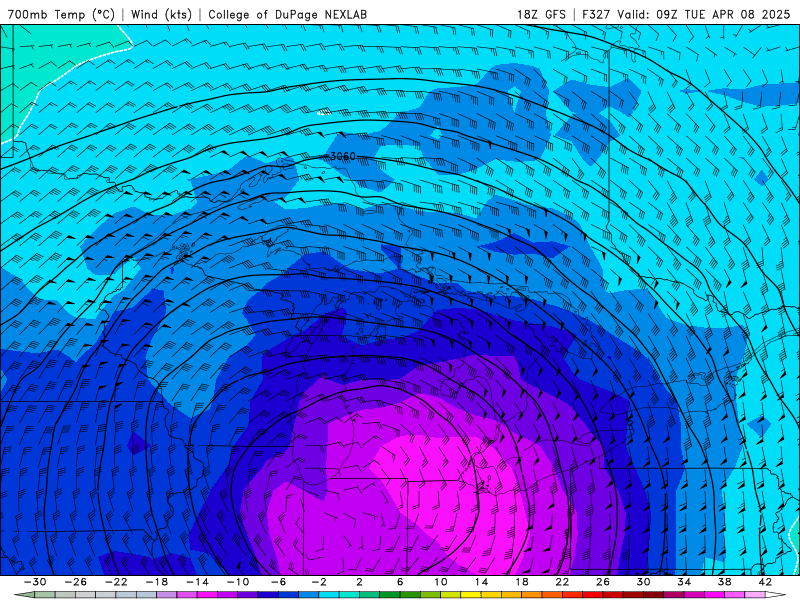Pick the '18' color scale label

click(x=521, y=582)
